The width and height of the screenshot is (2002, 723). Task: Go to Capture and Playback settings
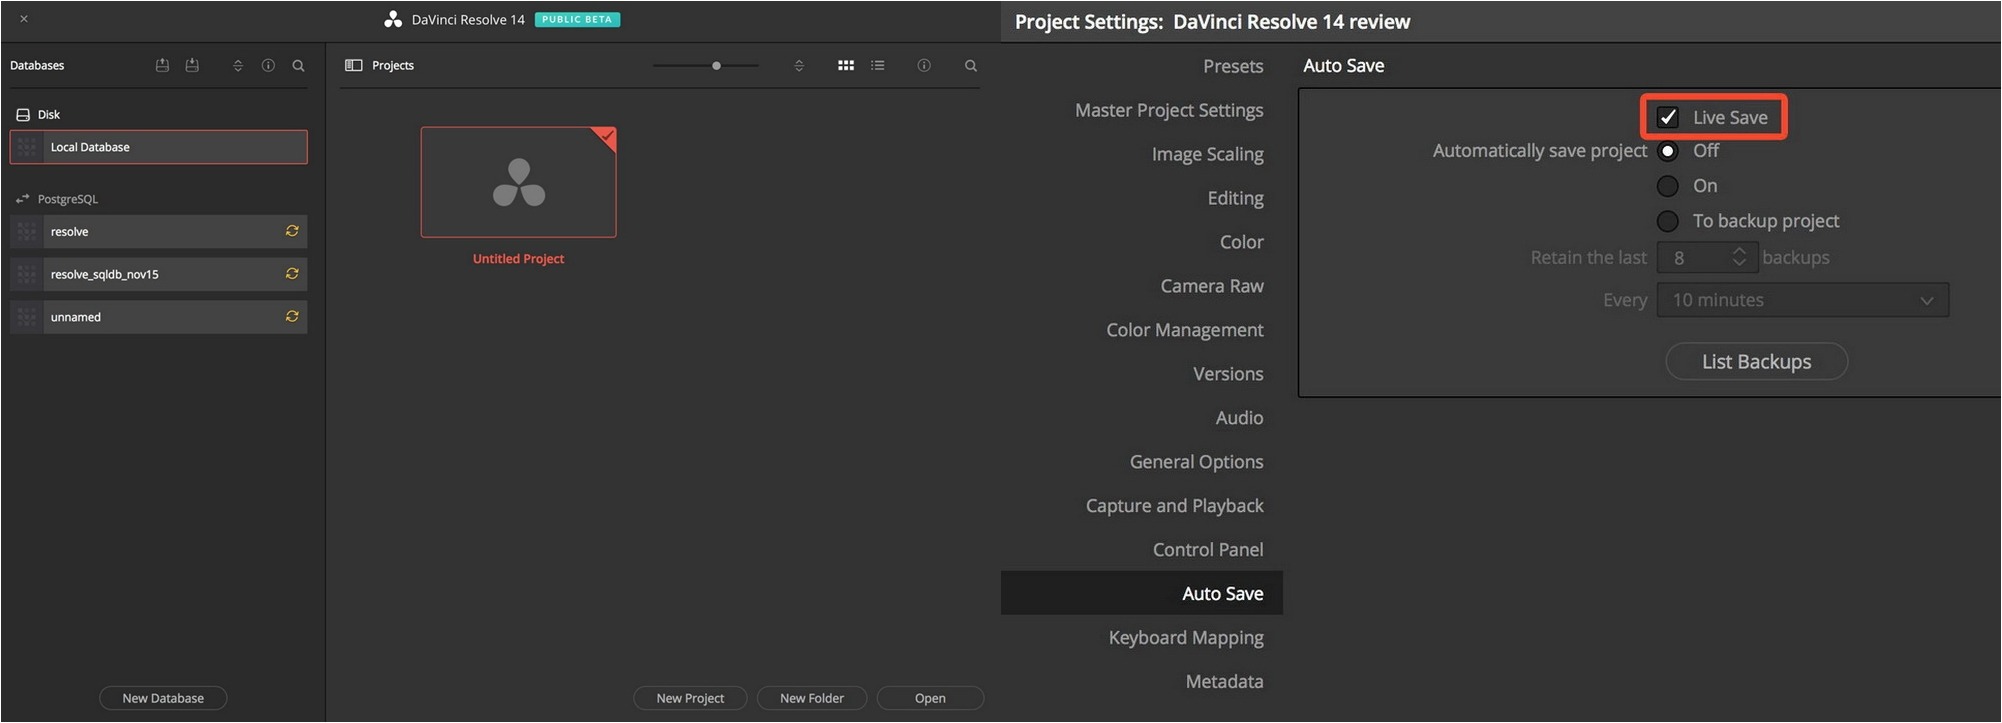pos(1174,506)
